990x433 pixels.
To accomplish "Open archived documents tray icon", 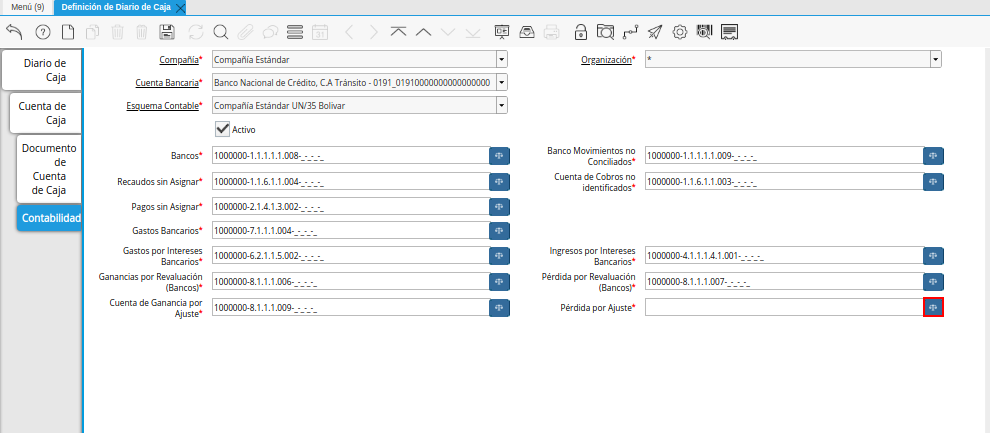I will [x=527, y=32].
